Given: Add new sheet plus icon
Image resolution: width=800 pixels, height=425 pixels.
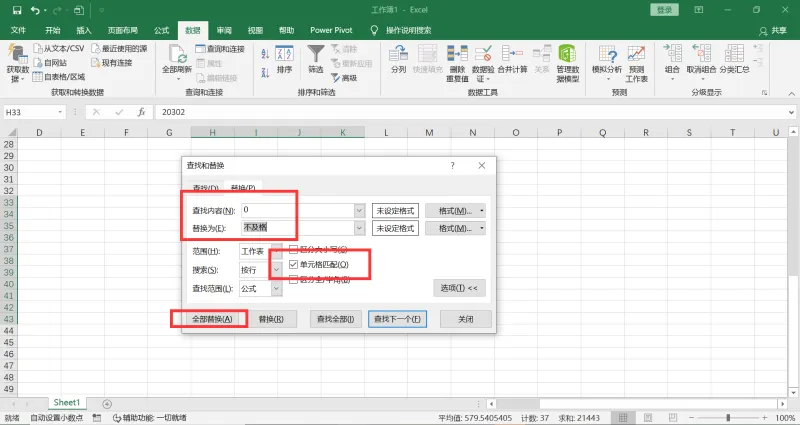Looking at the screenshot, I should (x=107, y=404).
